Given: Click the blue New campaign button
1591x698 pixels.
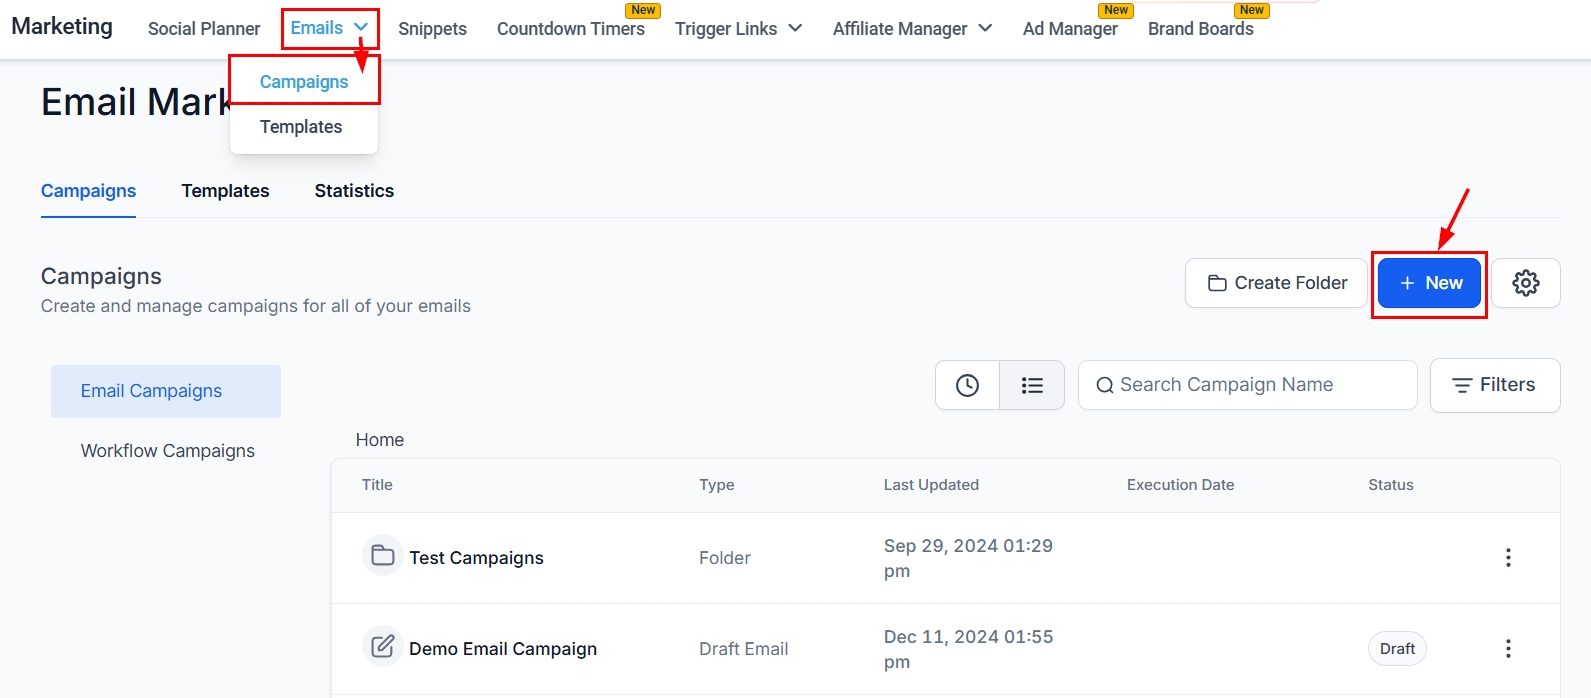Looking at the screenshot, I should pos(1429,283).
